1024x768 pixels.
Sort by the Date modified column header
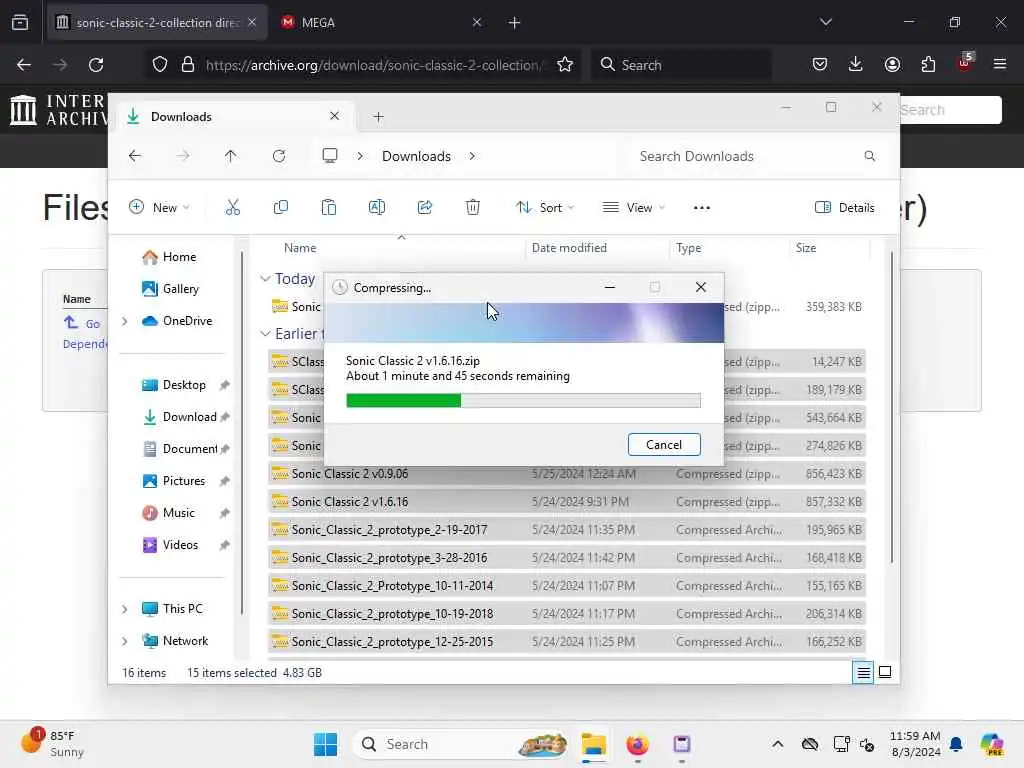569,248
